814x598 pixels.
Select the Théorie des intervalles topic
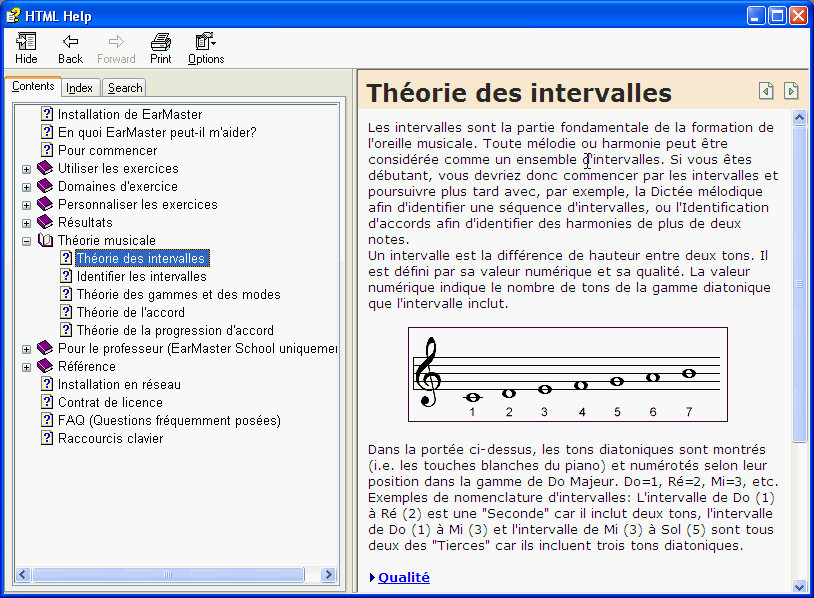pyautogui.click(x=142, y=258)
